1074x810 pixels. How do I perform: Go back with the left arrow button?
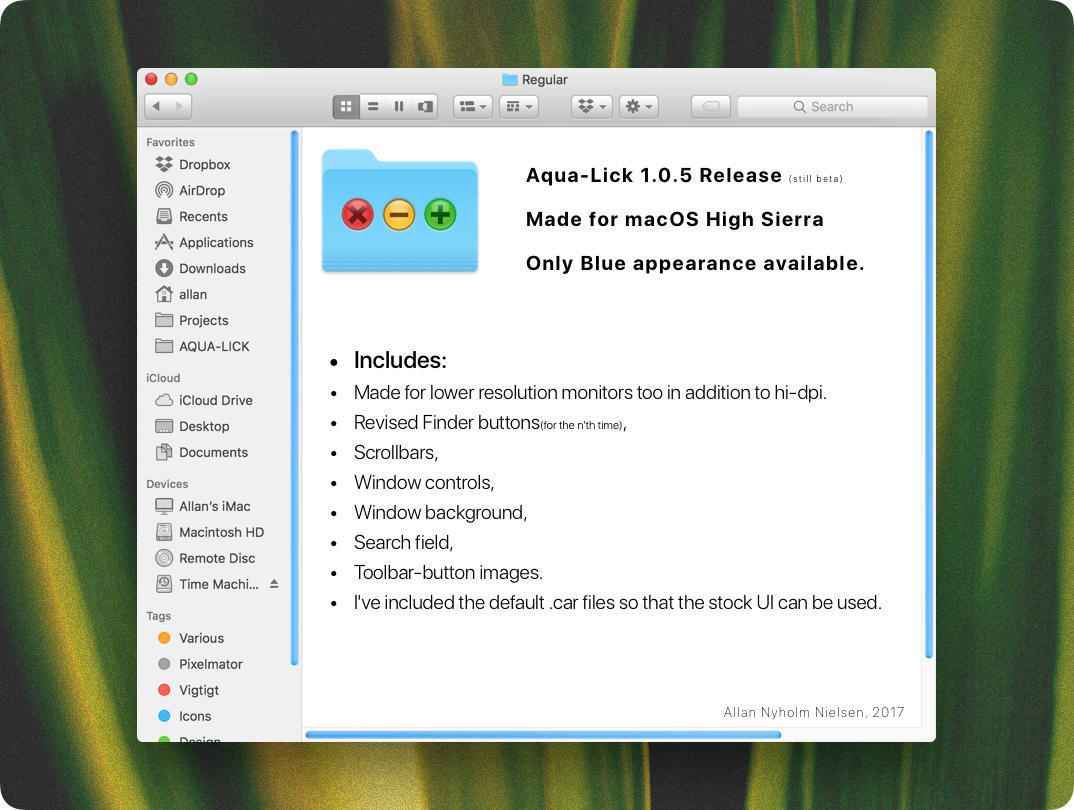pyautogui.click(x=157, y=106)
